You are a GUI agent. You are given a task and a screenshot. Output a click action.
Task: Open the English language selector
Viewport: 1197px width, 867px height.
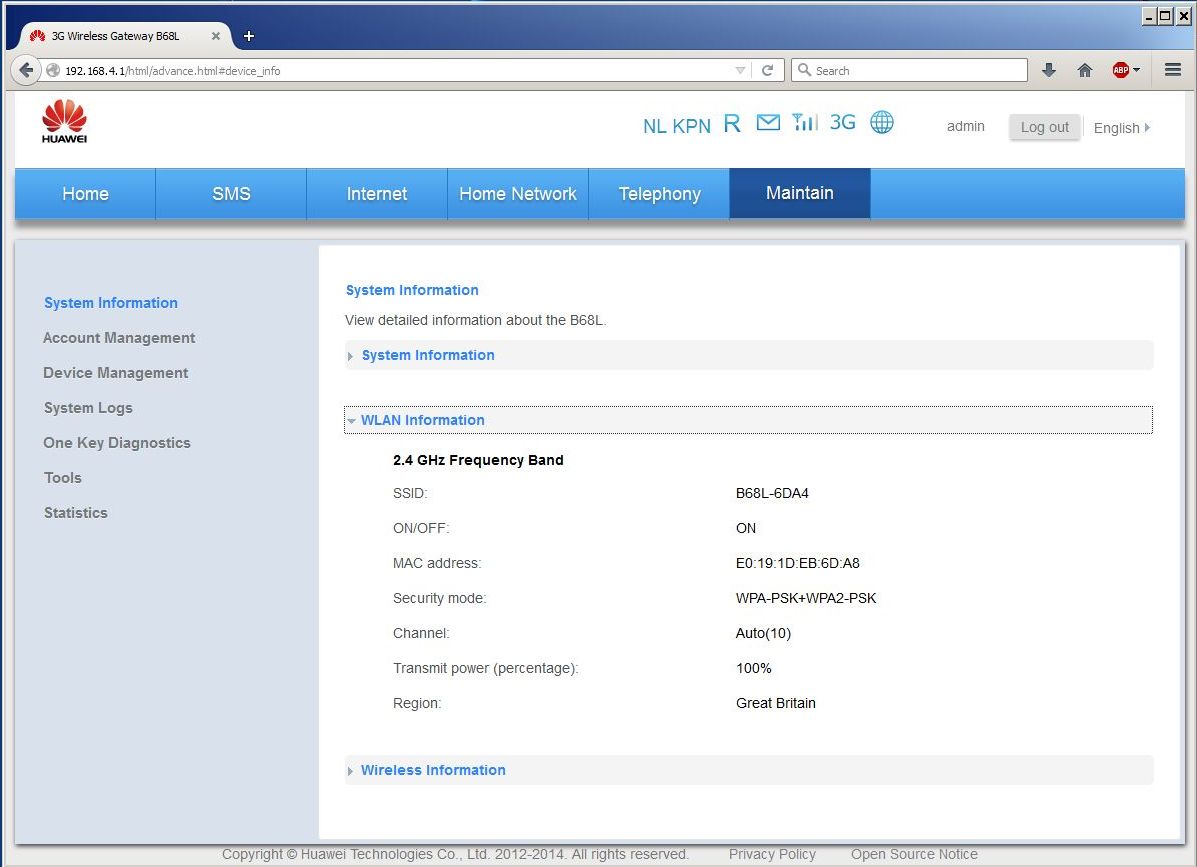tap(1121, 127)
